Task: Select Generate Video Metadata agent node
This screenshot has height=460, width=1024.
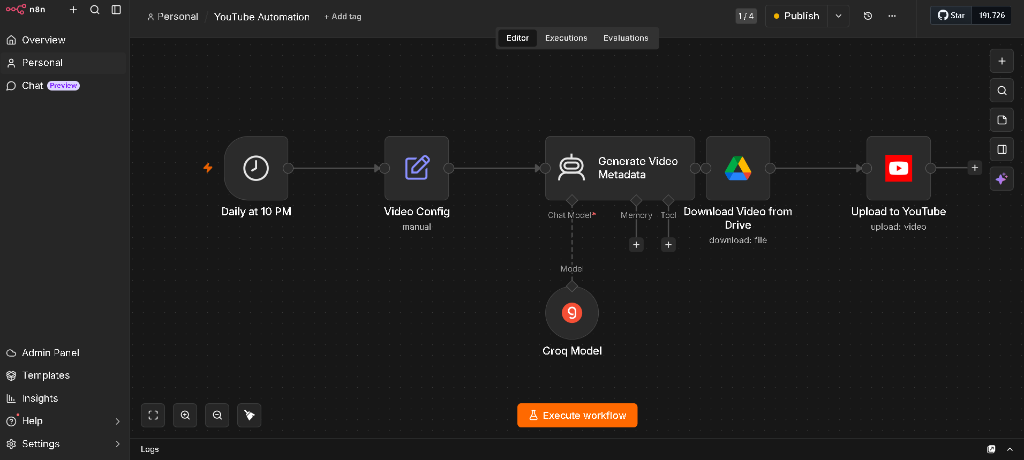Action: tap(620, 168)
